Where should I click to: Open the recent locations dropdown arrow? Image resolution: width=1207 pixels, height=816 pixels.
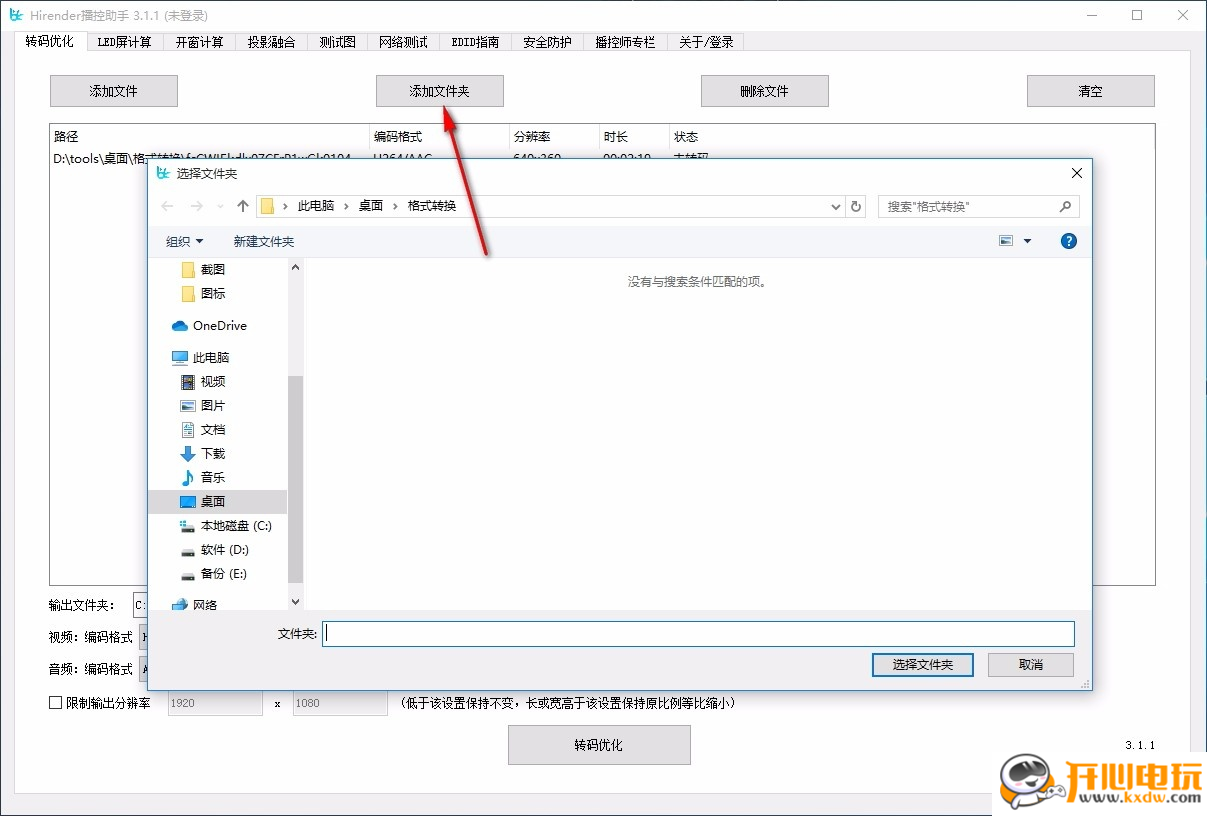tap(220, 206)
